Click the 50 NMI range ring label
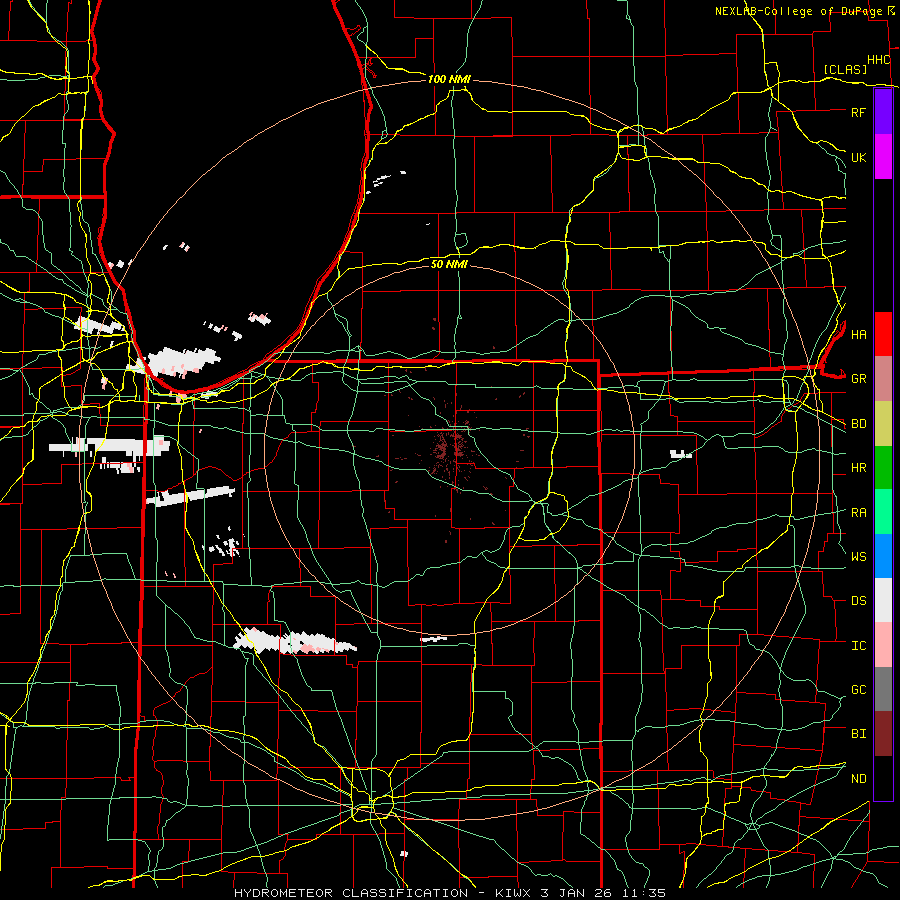This screenshot has width=900, height=900. (449, 264)
